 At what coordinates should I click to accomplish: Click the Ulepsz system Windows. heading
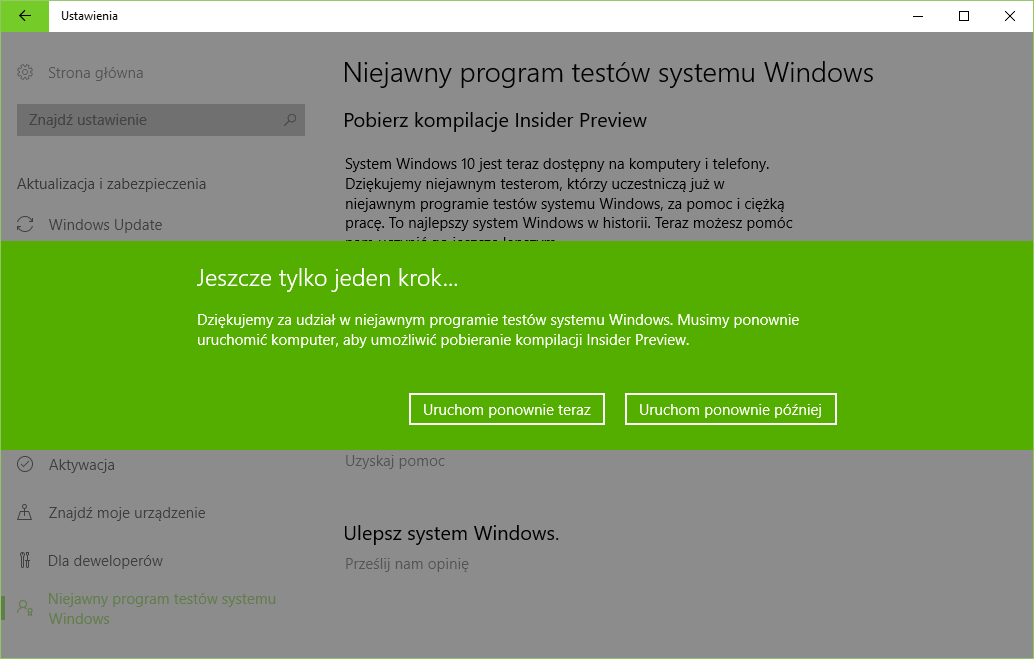pos(452,534)
